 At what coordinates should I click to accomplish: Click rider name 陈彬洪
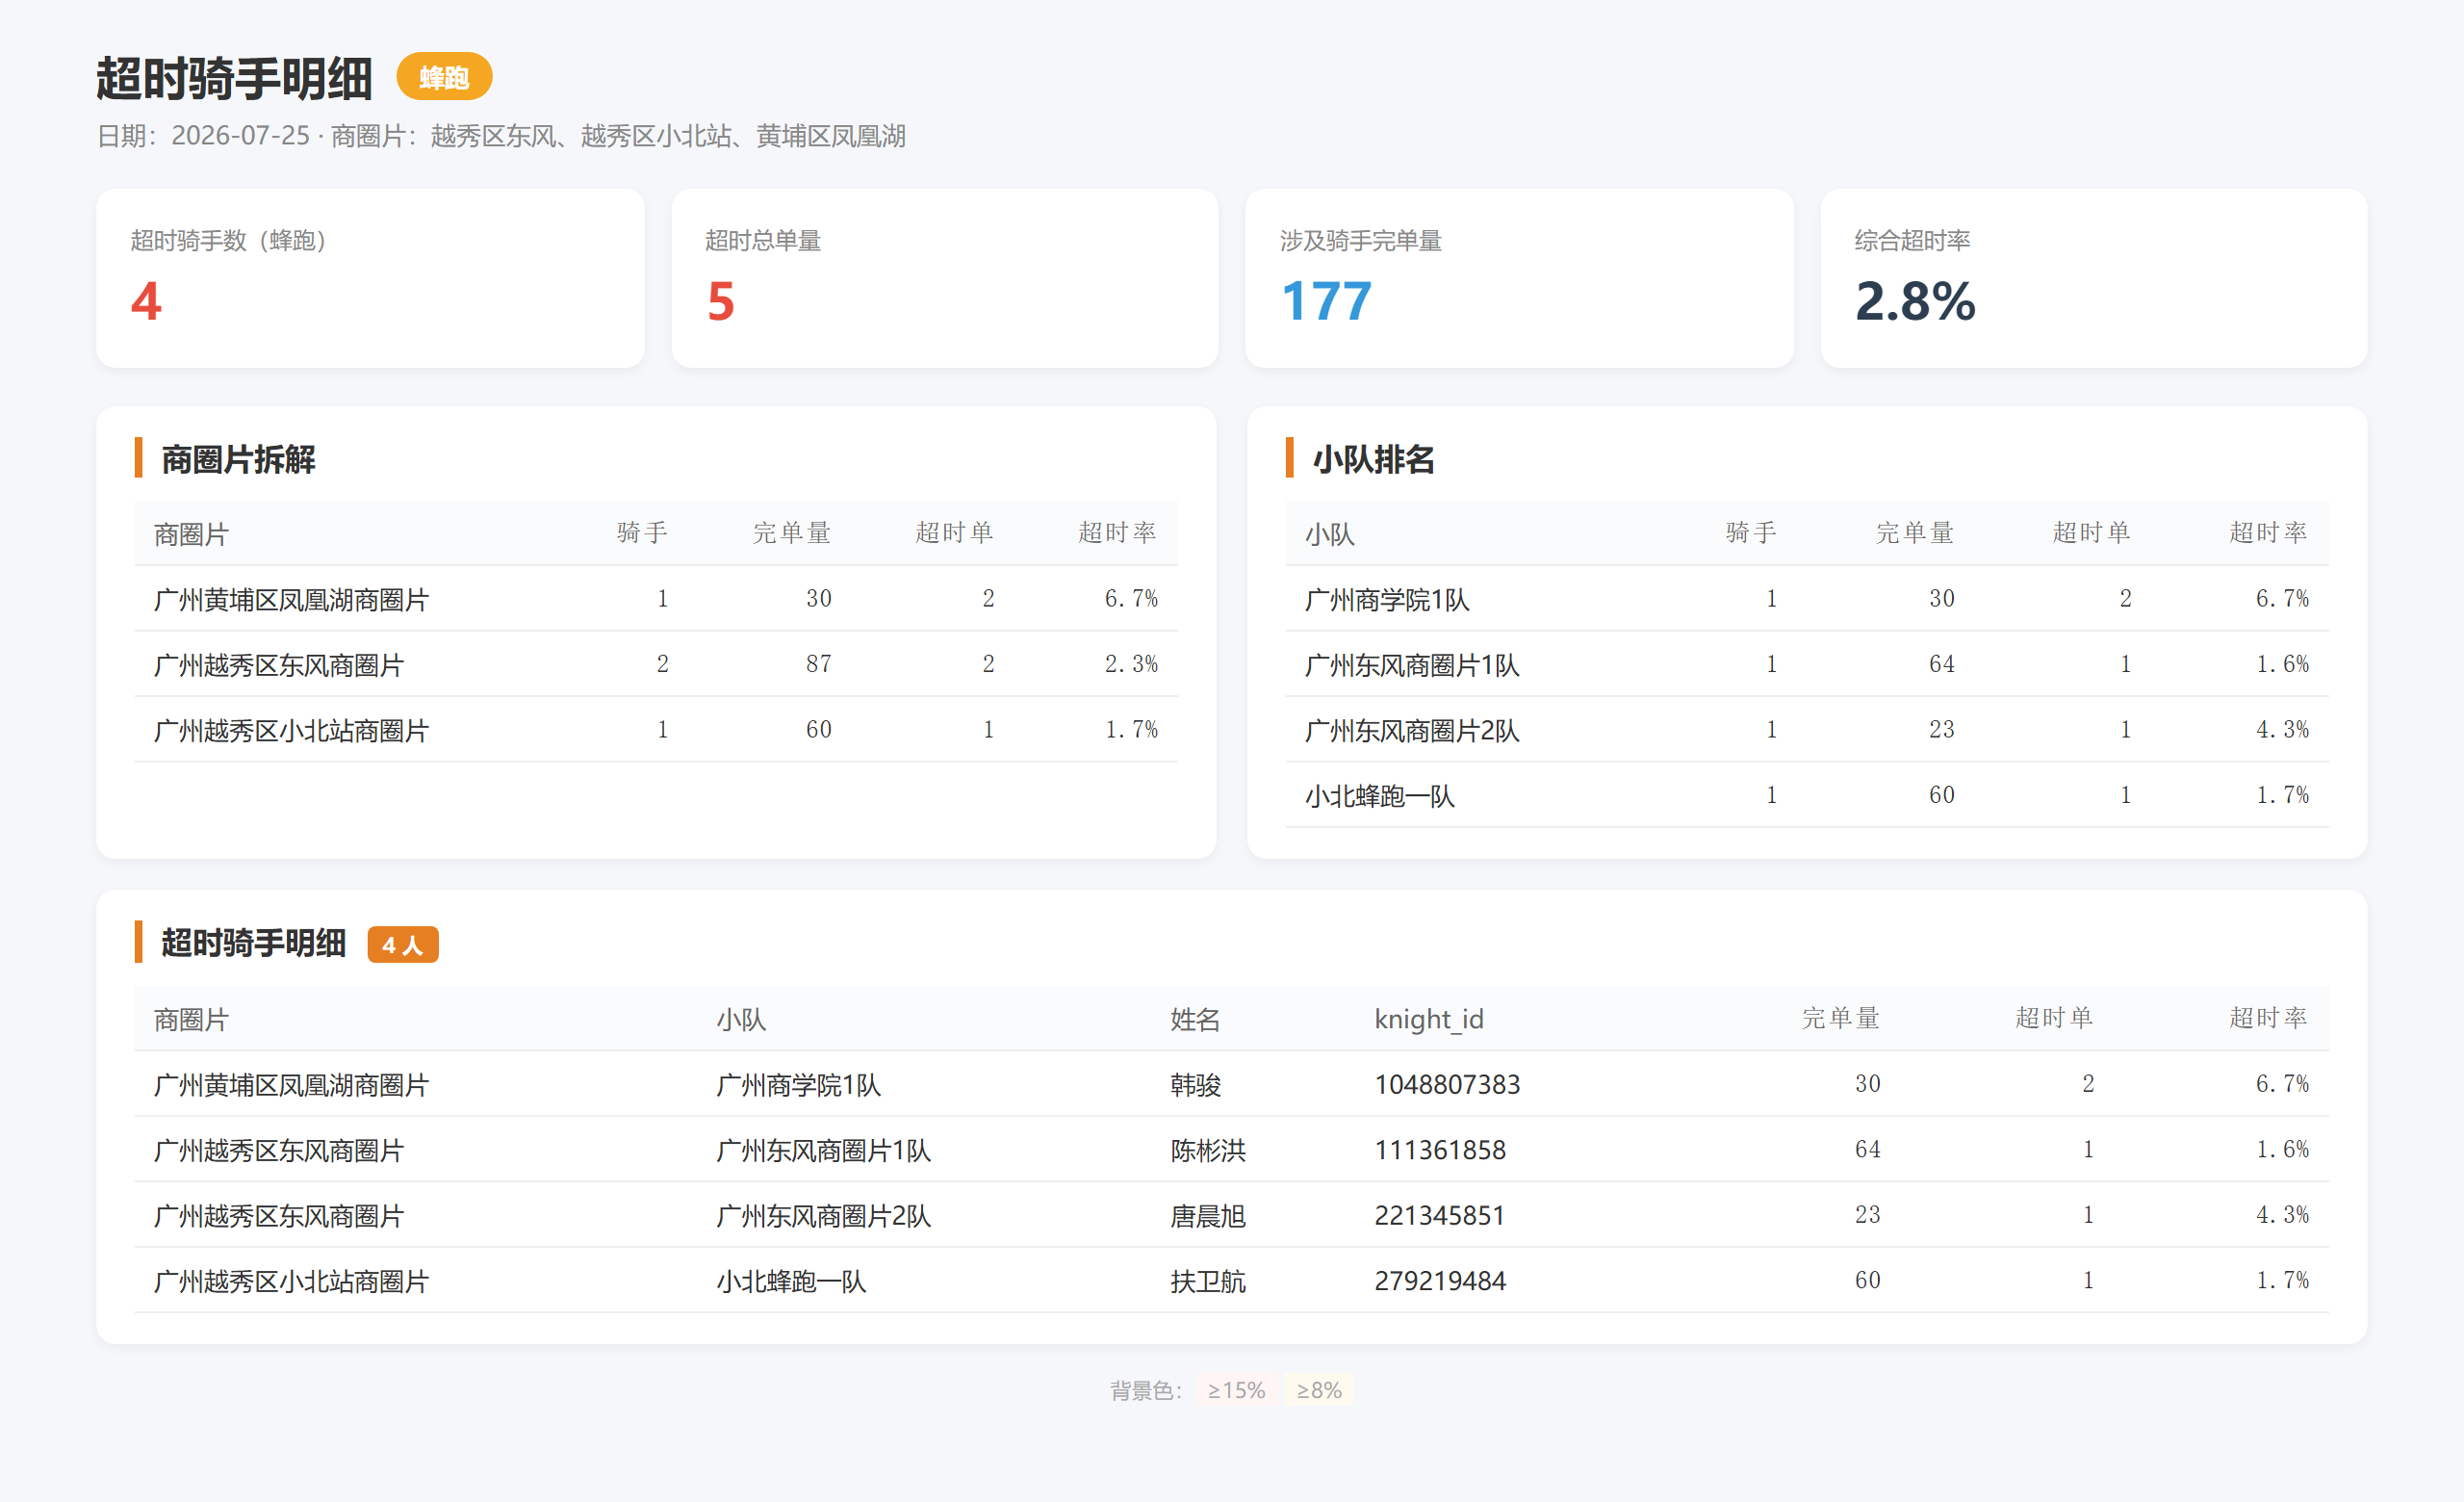(x=1208, y=1150)
